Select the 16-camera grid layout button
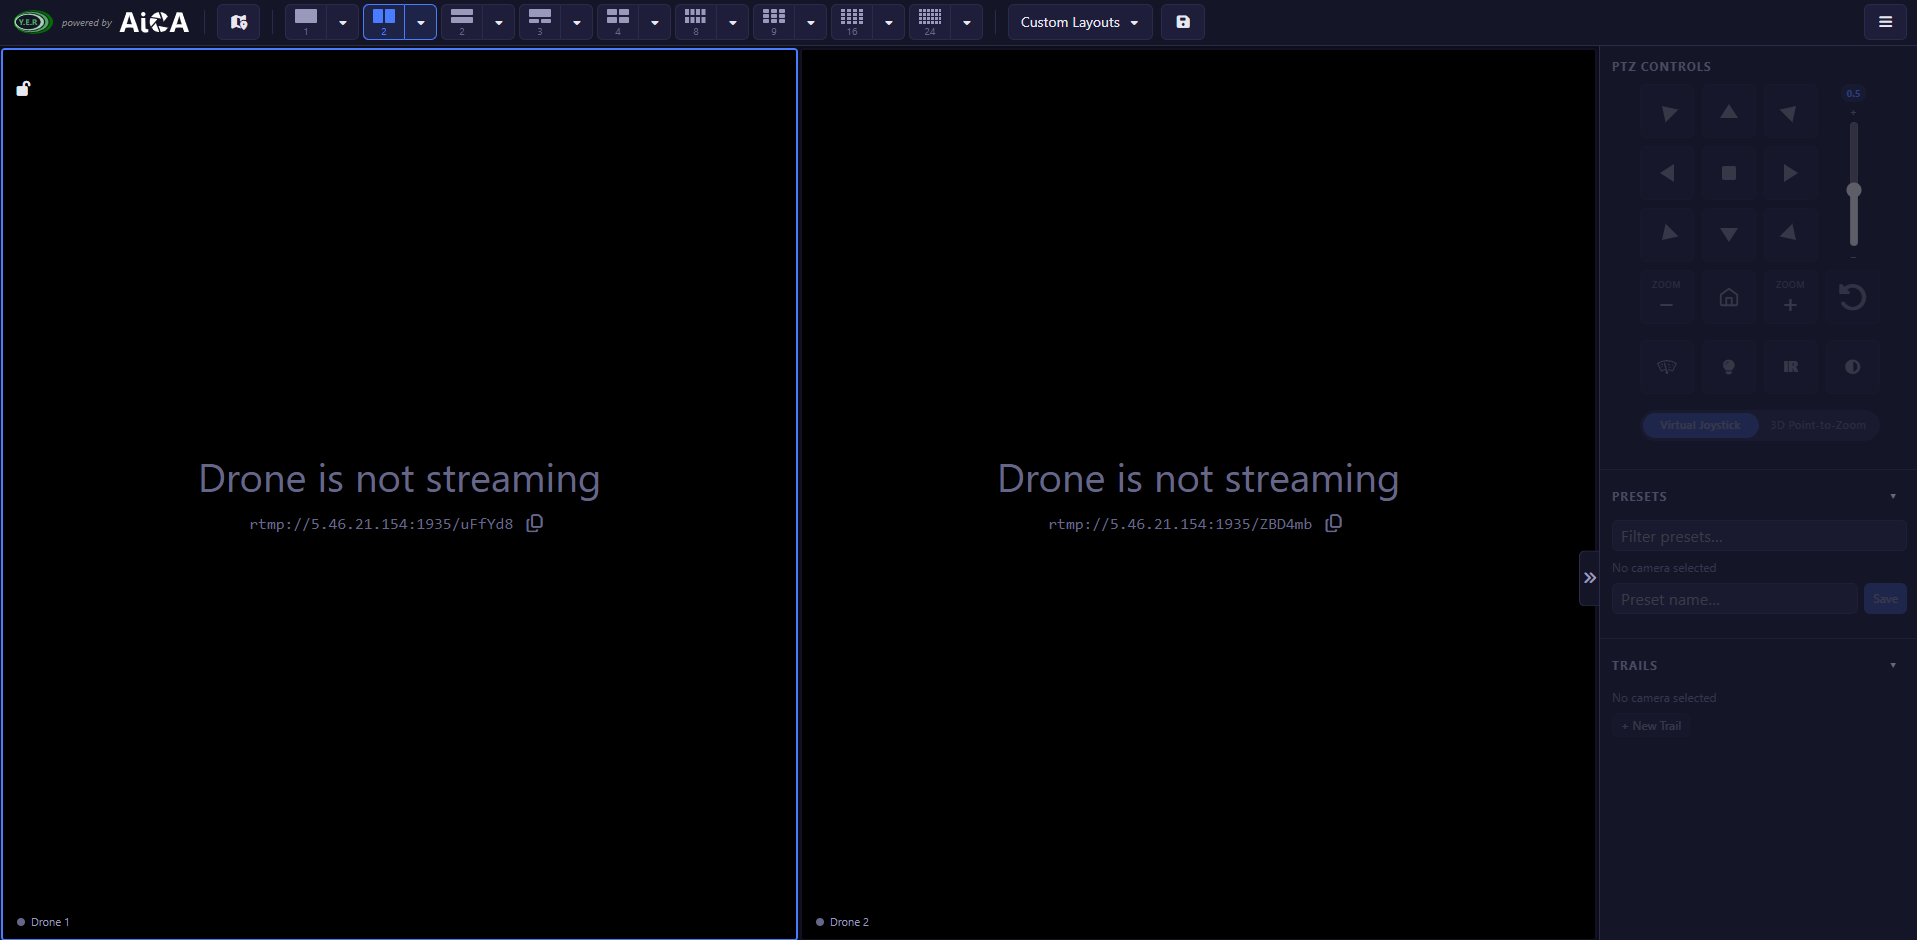Image resolution: width=1917 pixels, height=940 pixels. pyautogui.click(x=852, y=22)
